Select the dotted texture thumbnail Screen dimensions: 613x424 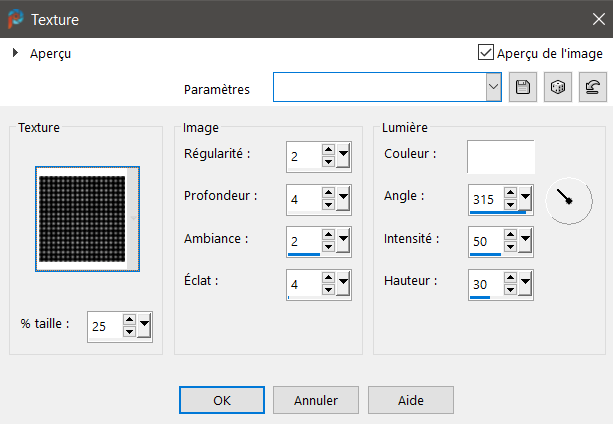81,218
